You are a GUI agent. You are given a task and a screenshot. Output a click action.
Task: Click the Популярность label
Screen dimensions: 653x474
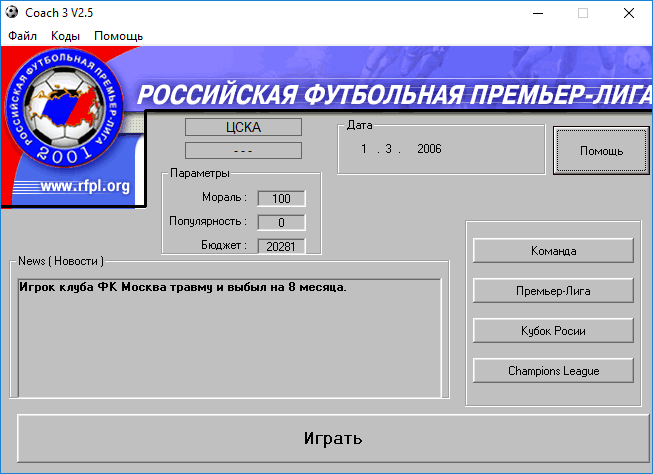click(208, 221)
